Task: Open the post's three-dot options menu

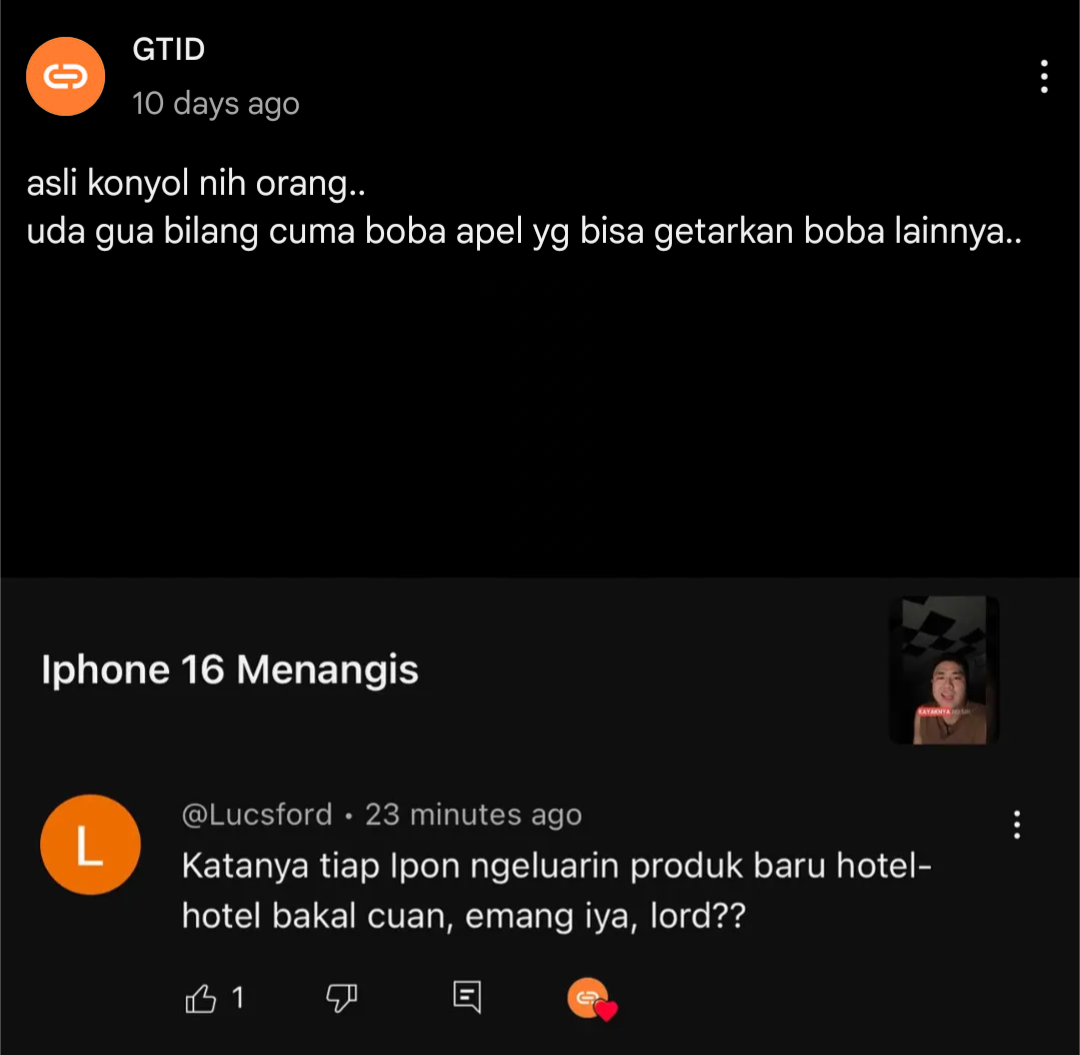Action: (x=1044, y=76)
